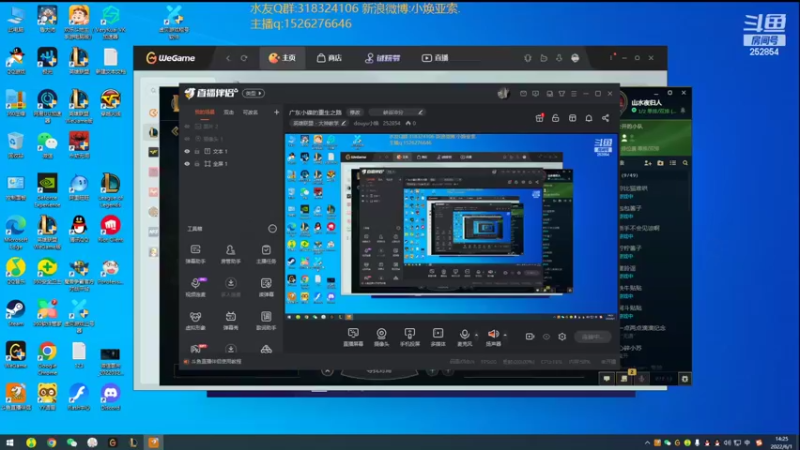Toggle the preview eye icon in bottom bar

tap(546, 337)
